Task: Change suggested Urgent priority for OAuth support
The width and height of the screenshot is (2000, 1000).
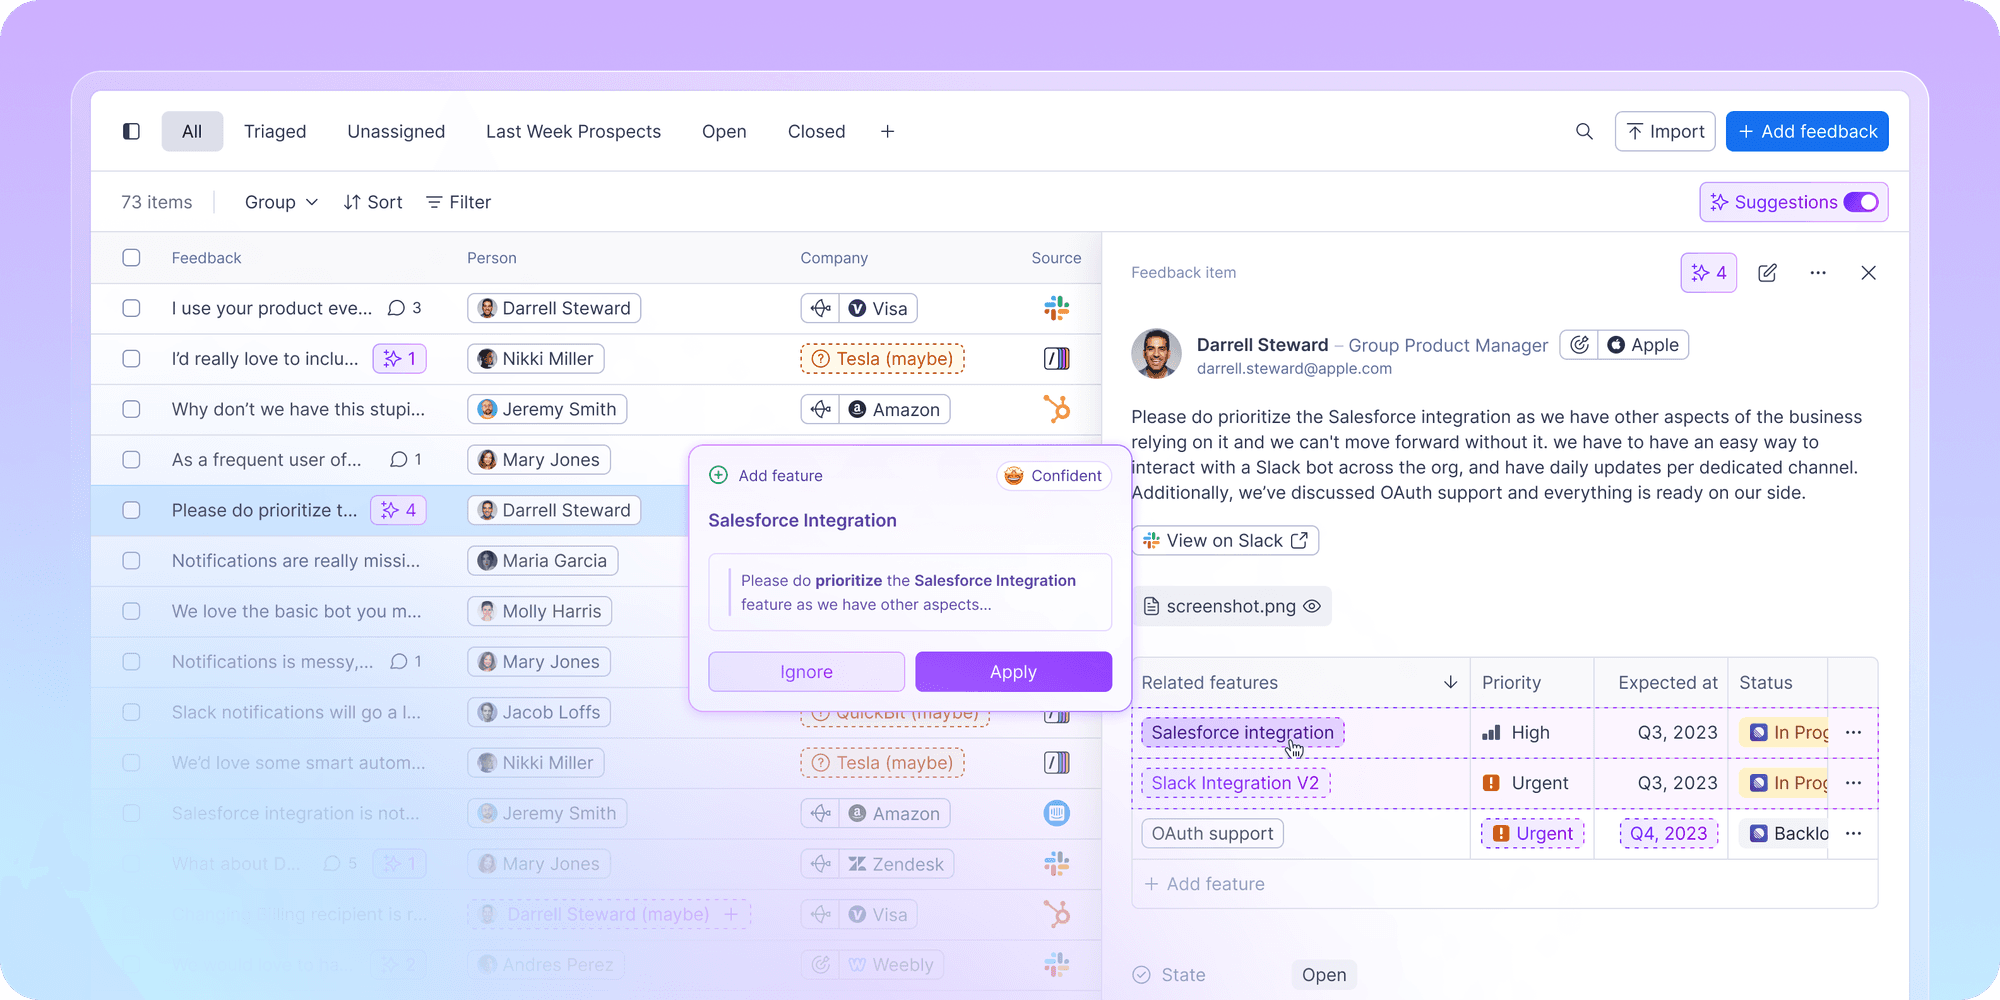Action: point(1533,833)
